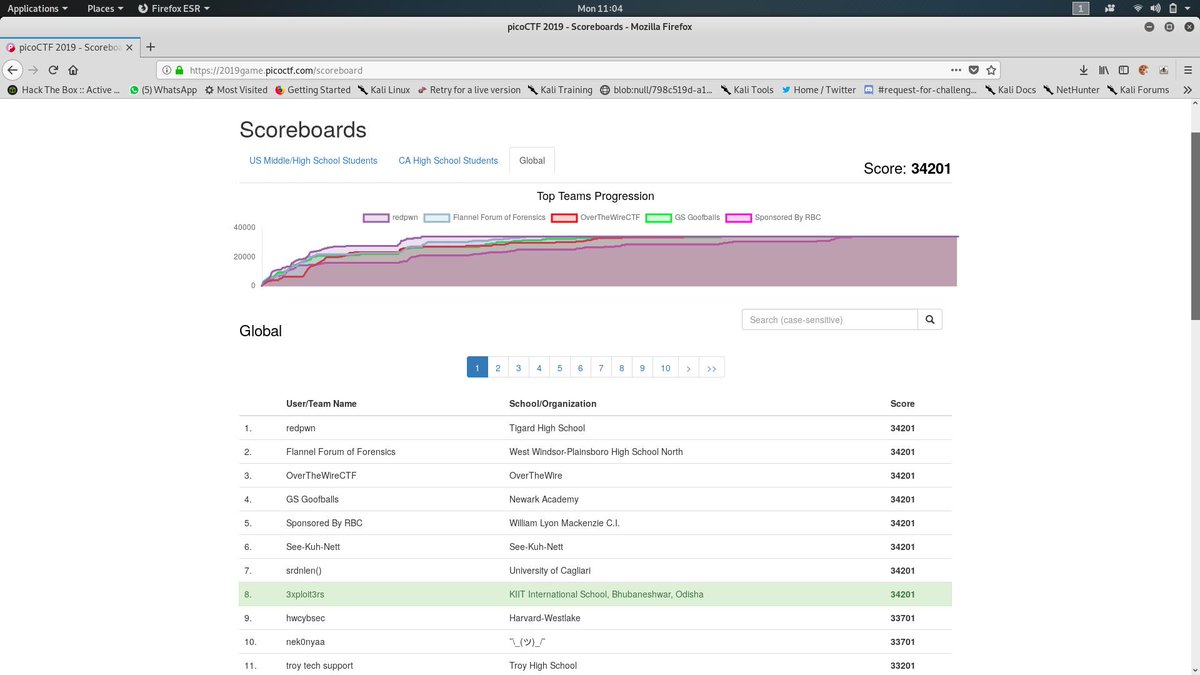Click the forward navigation arrow
The width and height of the screenshot is (1200, 675).
click(x=33, y=70)
